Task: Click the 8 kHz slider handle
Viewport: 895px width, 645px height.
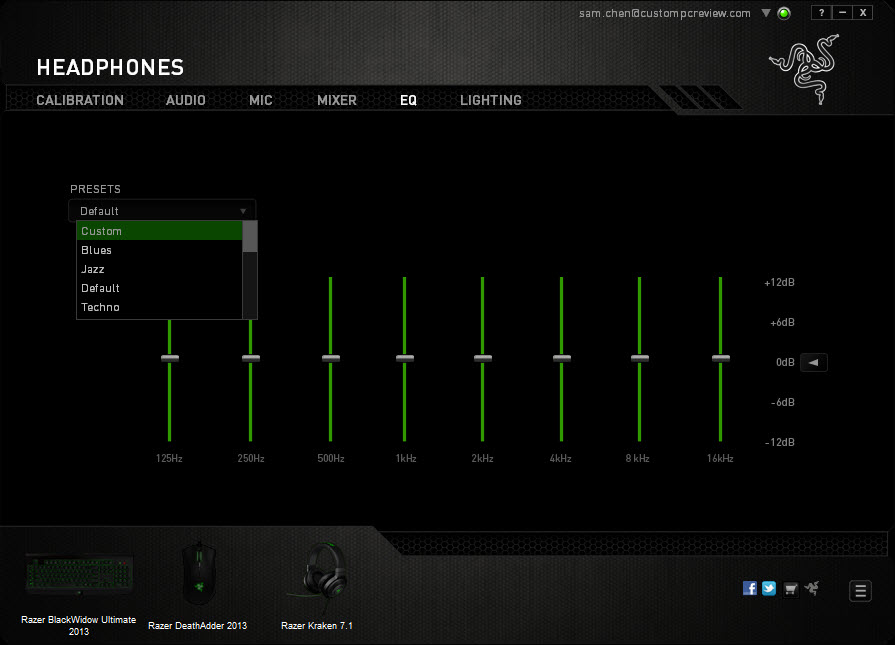Action: click(640, 358)
